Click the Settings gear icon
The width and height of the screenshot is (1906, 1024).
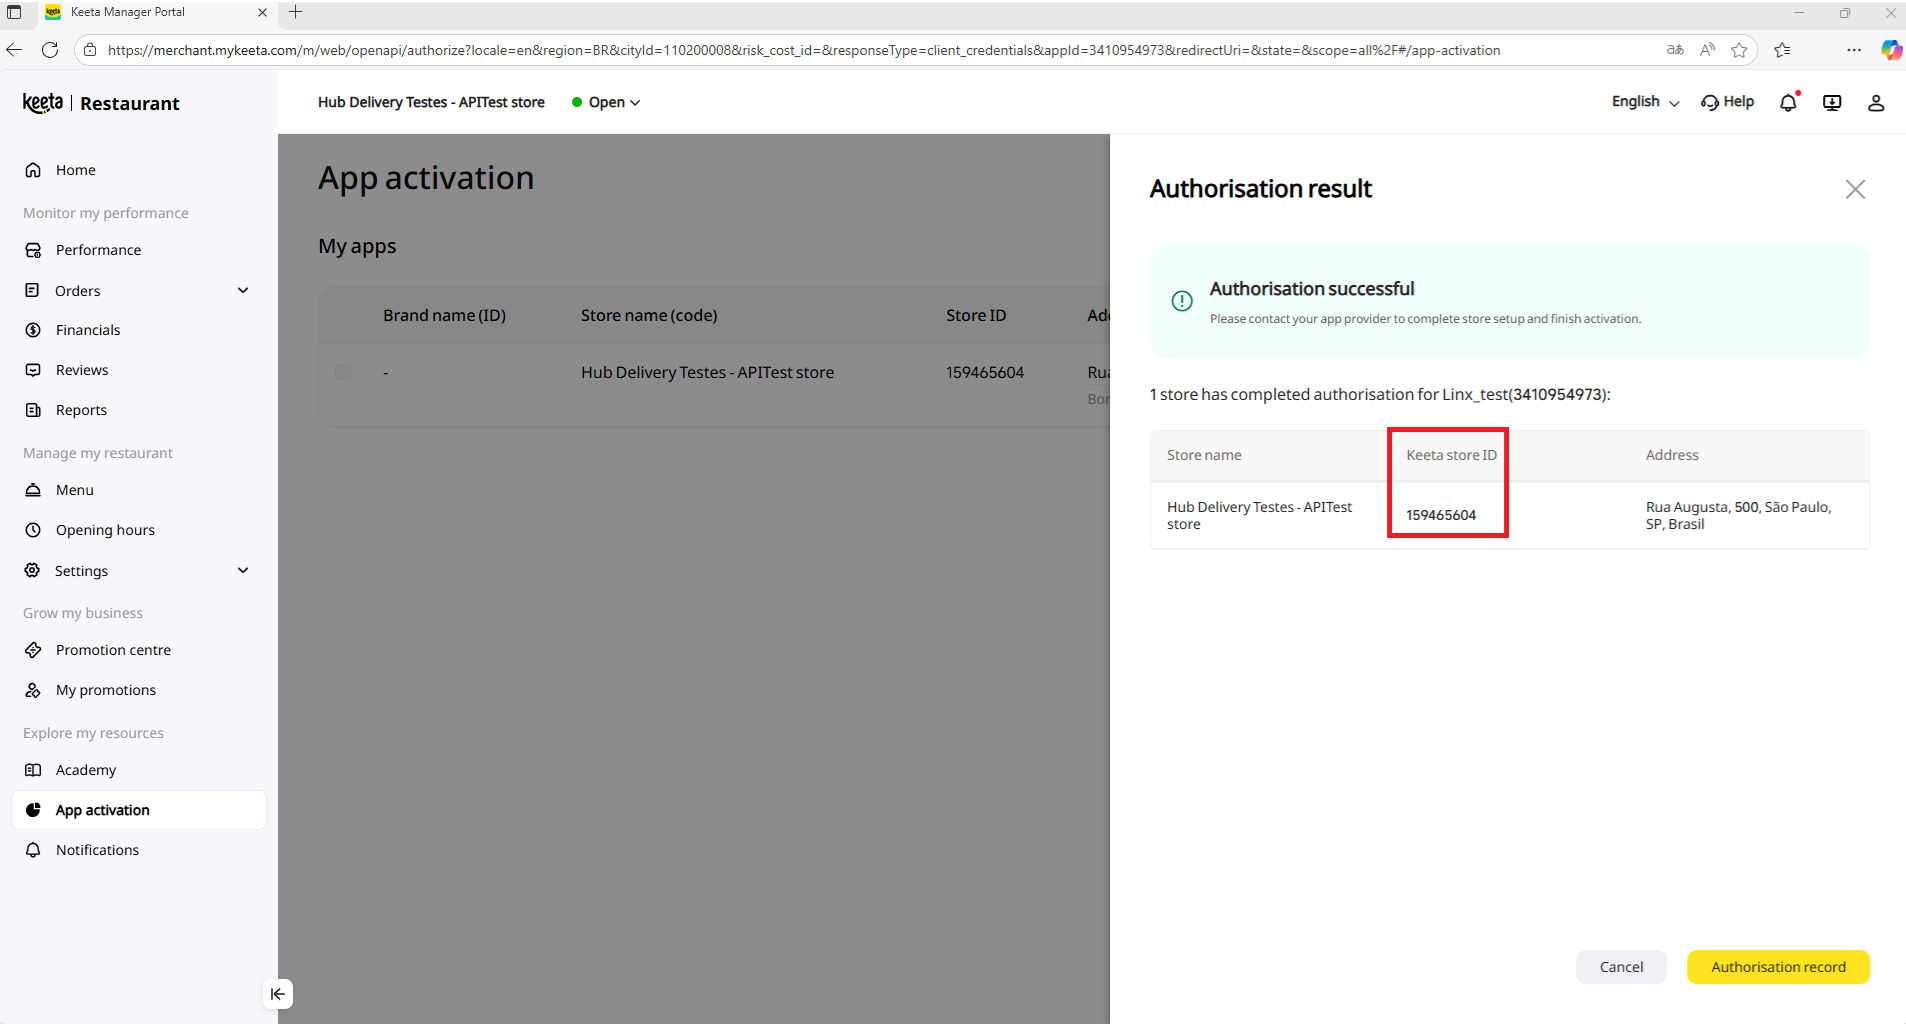point(33,570)
